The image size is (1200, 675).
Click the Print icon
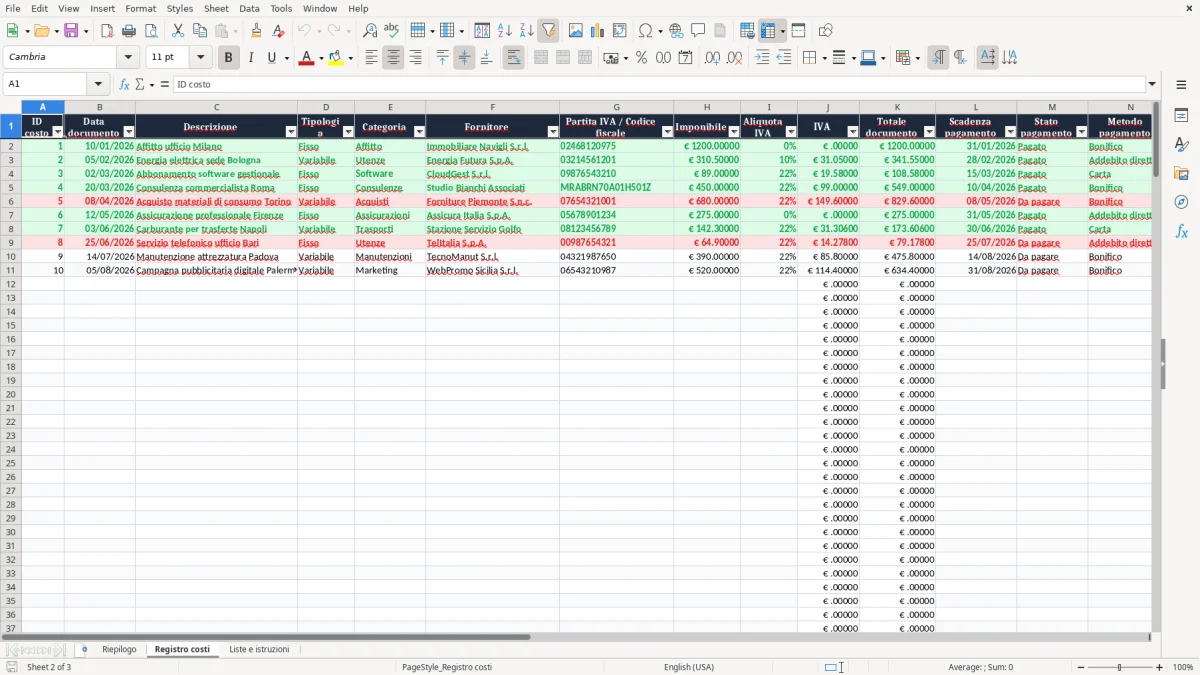click(129, 31)
